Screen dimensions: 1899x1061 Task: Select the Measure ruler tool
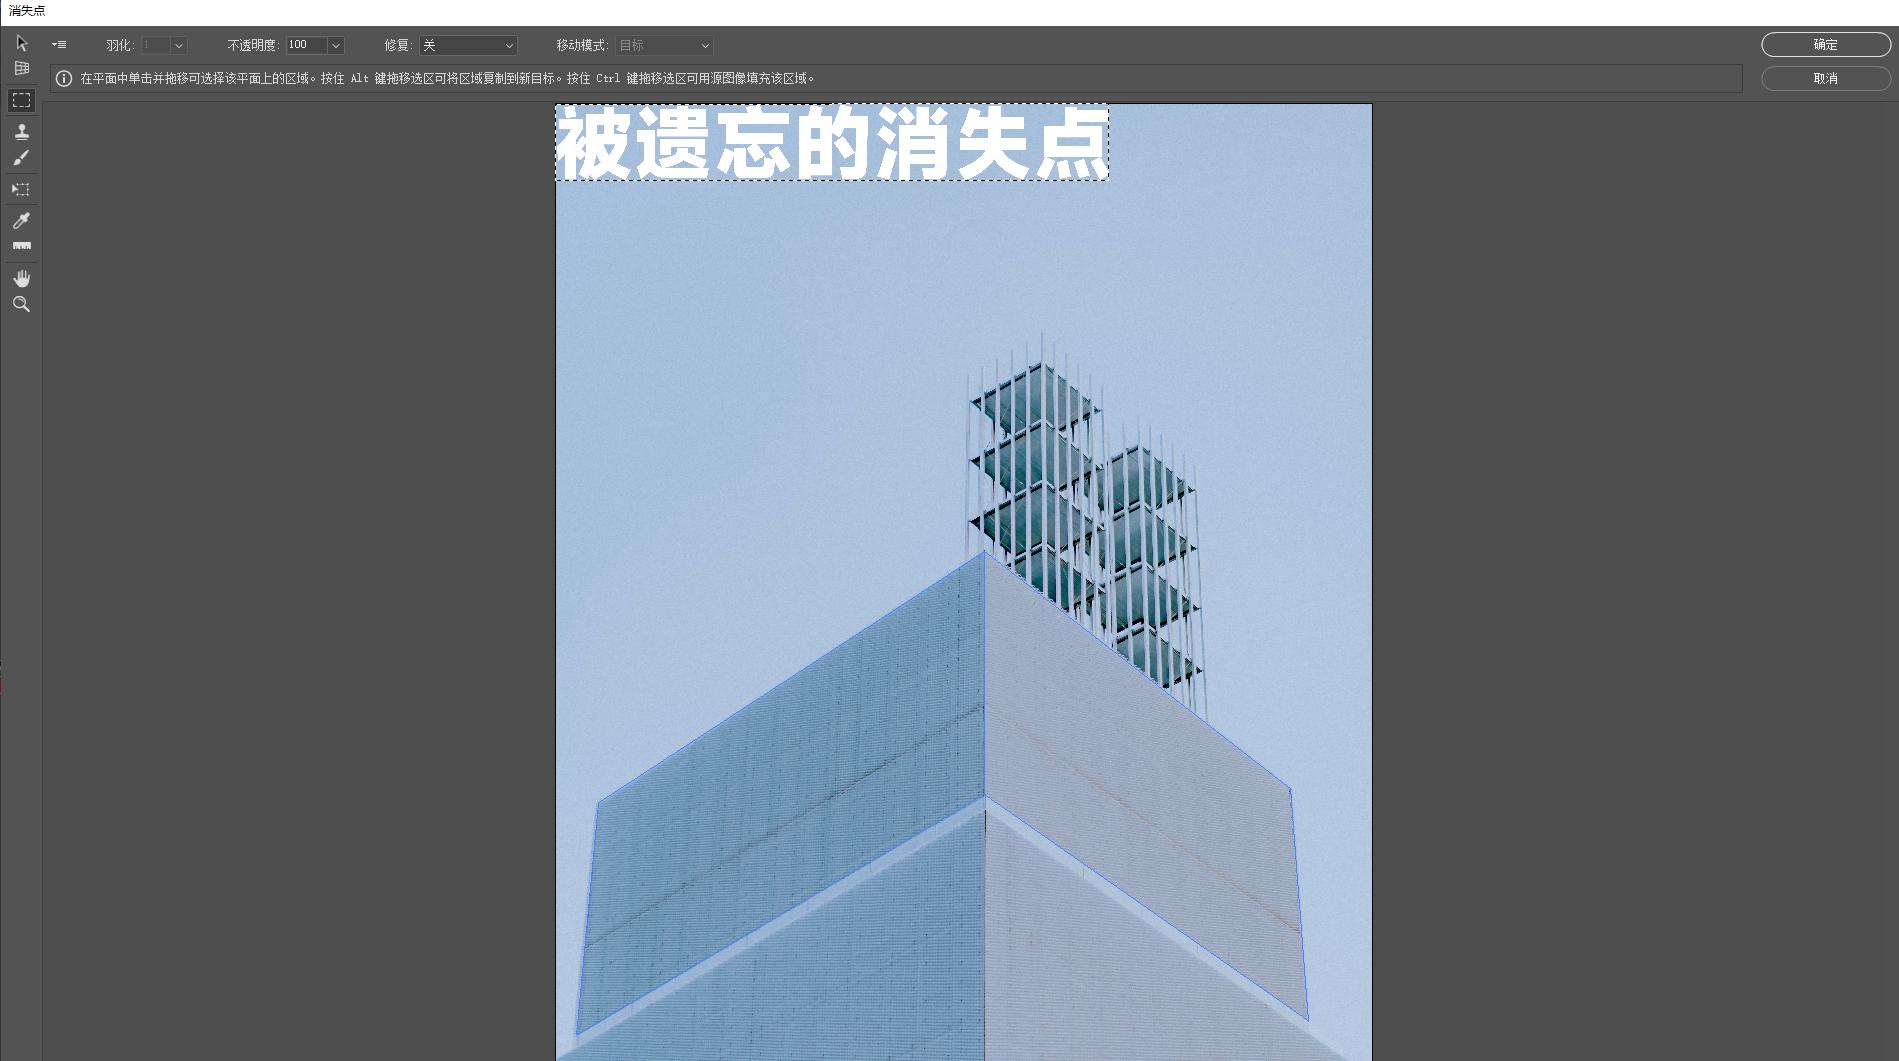pos(21,246)
